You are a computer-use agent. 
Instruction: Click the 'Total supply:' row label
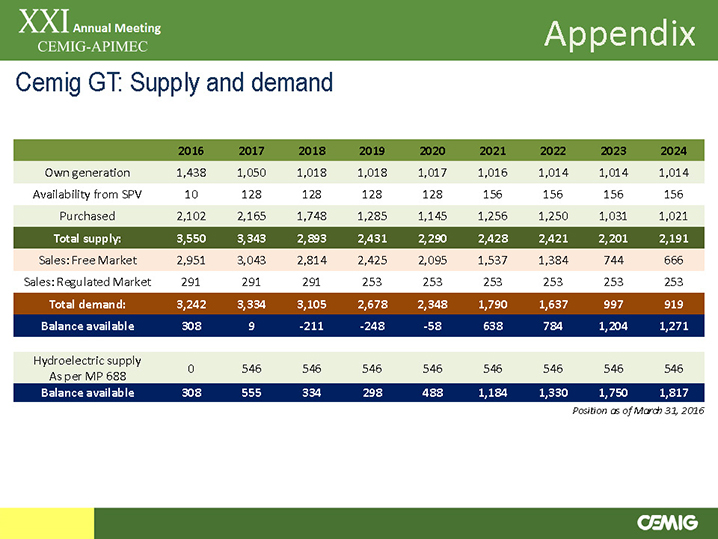[x=87, y=239]
